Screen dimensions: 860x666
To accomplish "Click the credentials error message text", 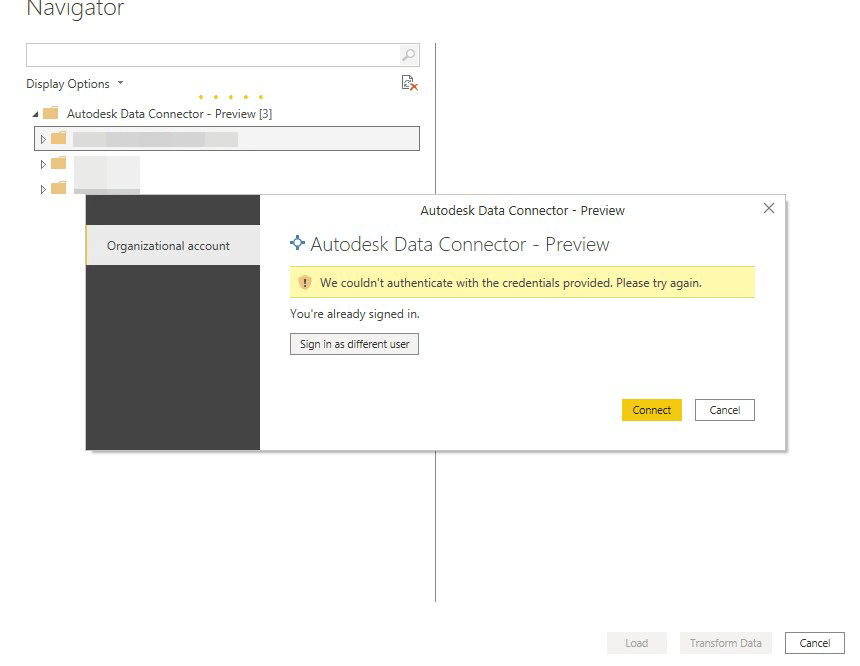I will click(x=511, y=283).
